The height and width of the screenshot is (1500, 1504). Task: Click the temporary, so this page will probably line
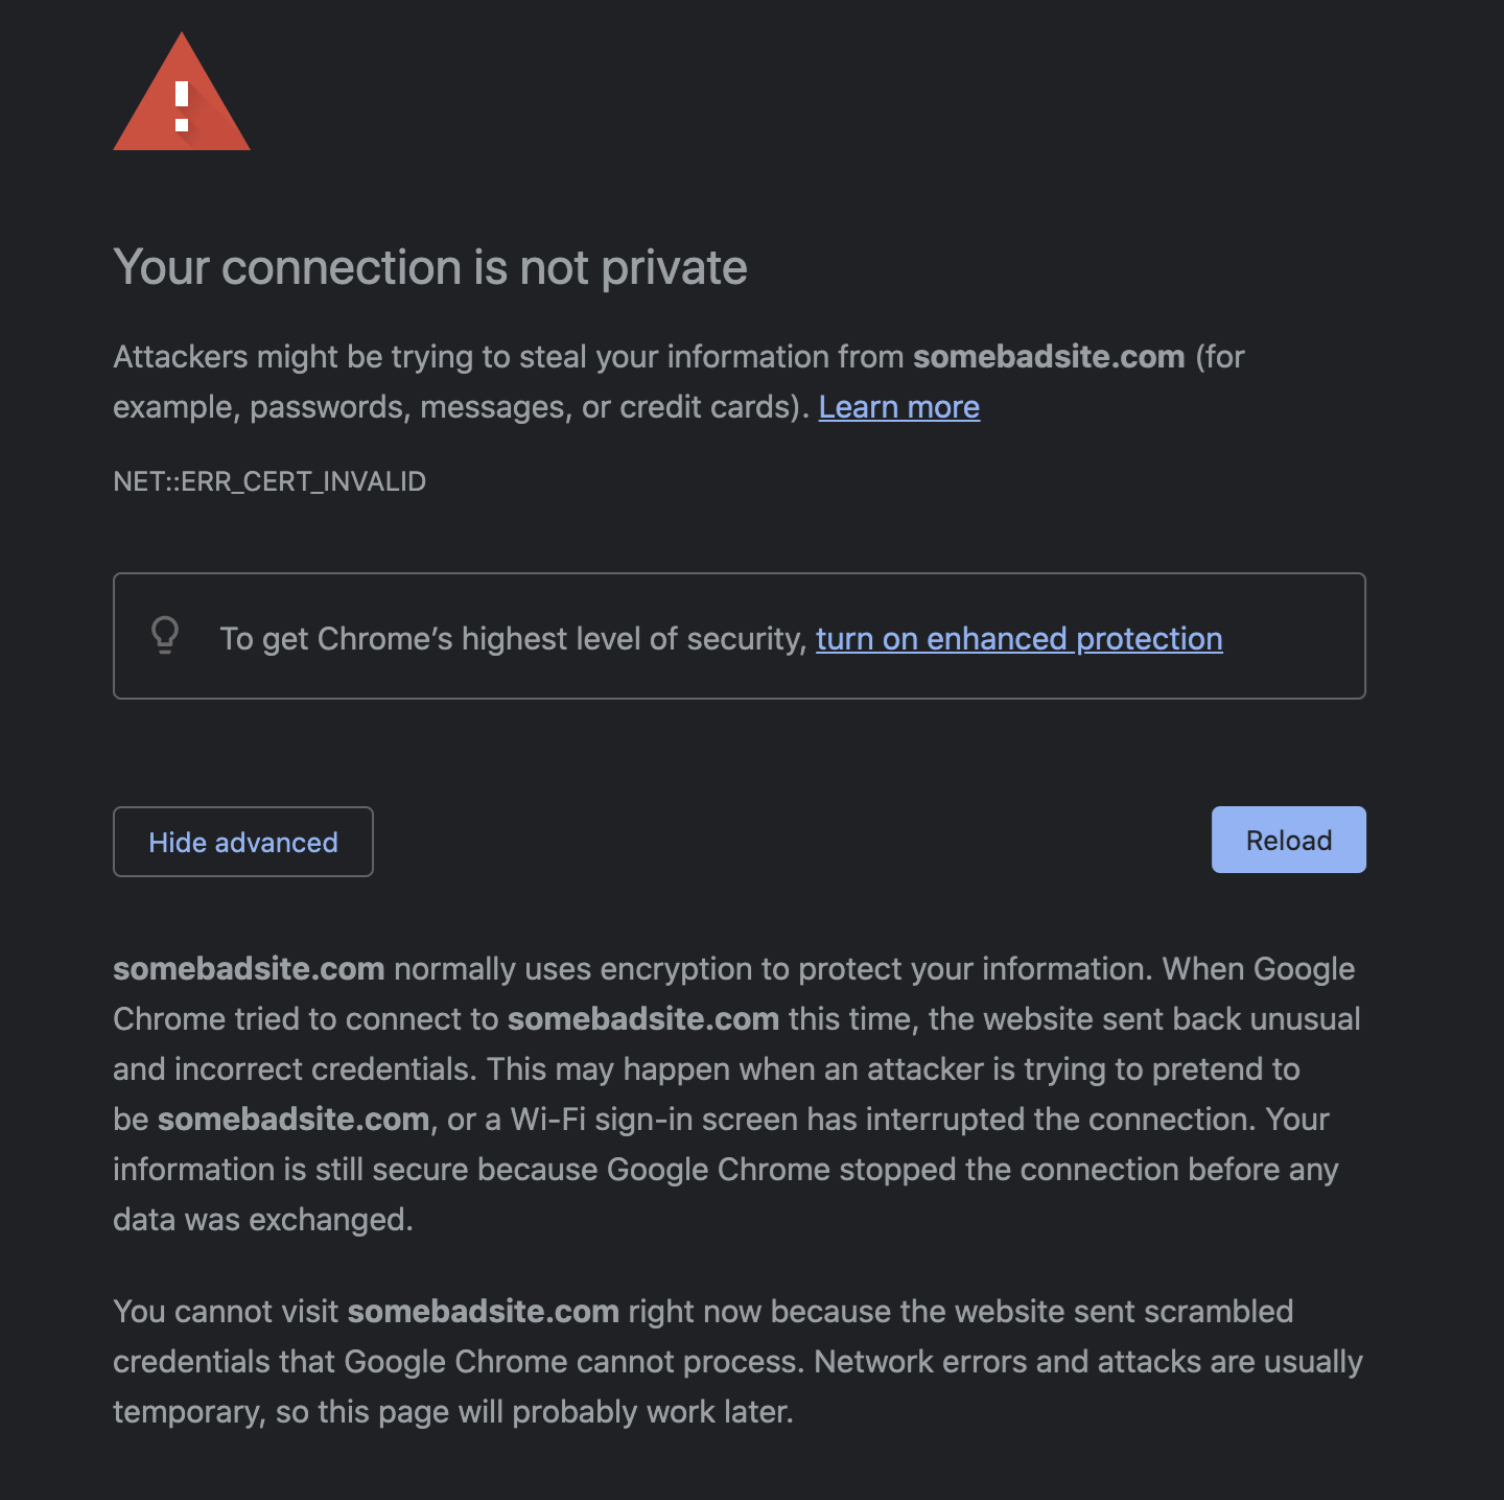[x=452, y=1412]
